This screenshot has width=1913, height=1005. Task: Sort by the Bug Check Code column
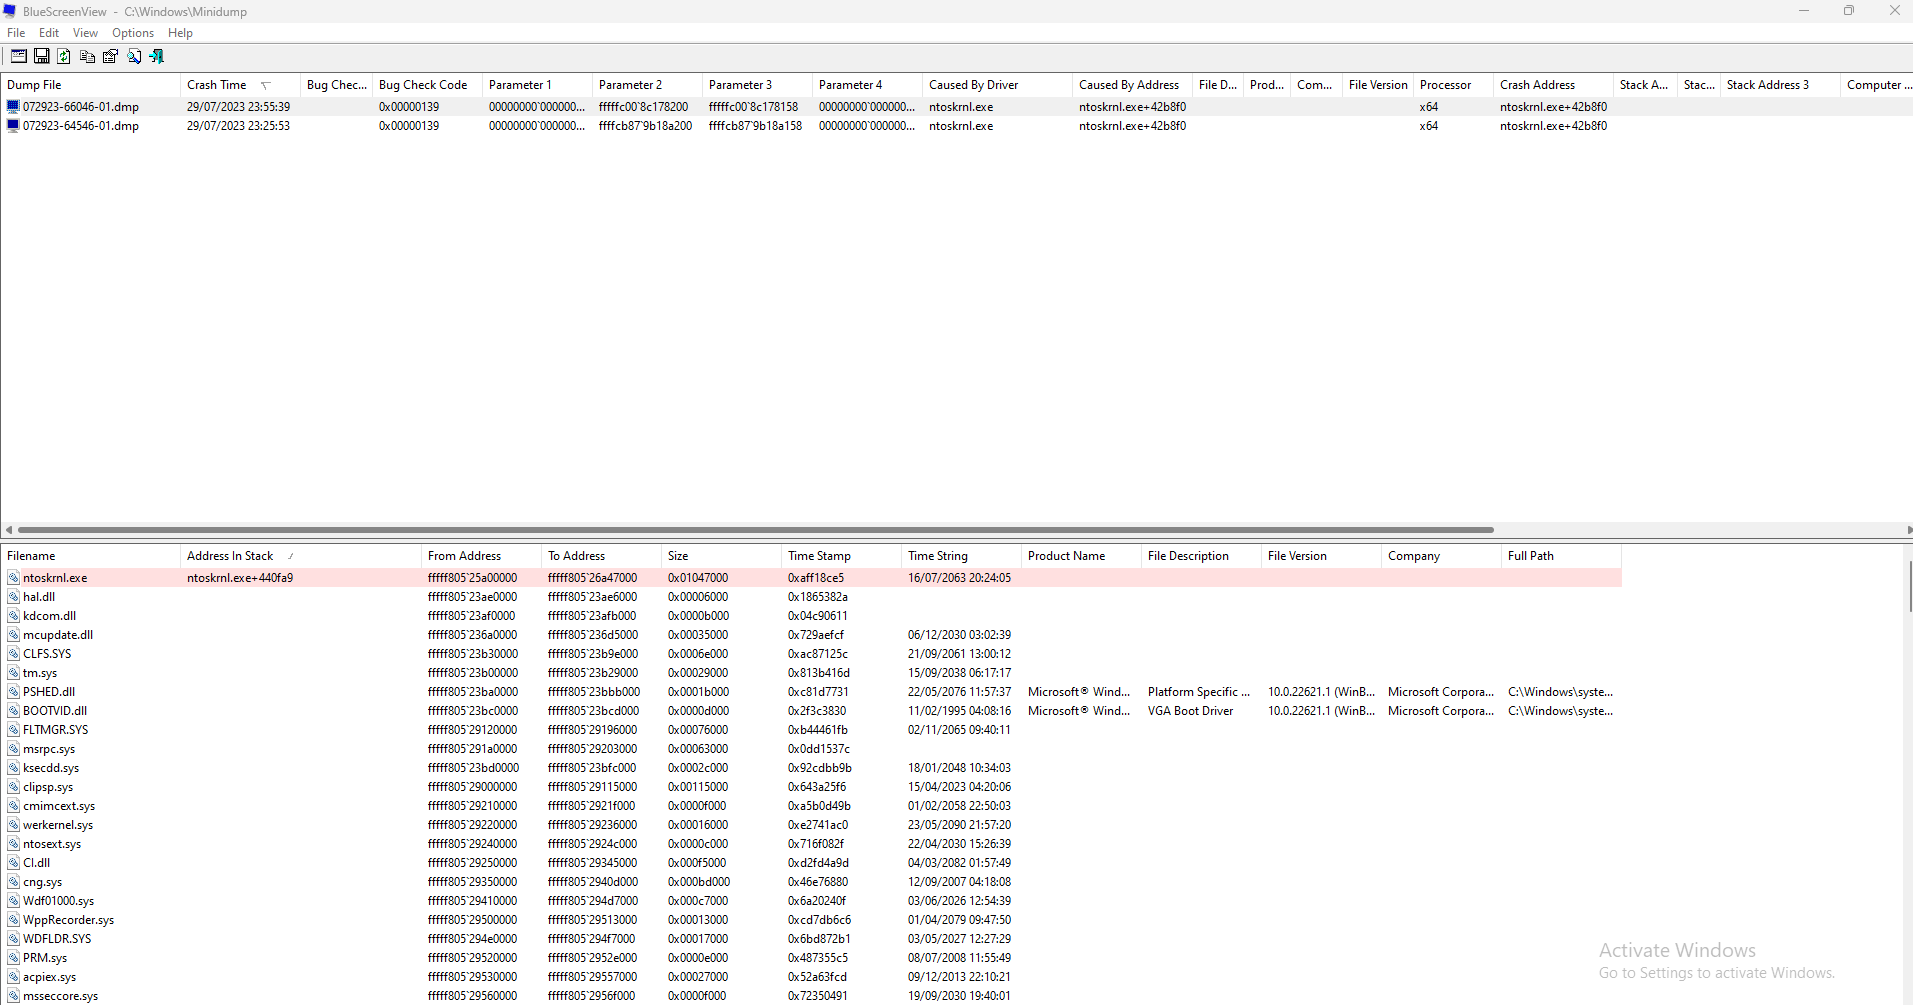tap(423, 84)
